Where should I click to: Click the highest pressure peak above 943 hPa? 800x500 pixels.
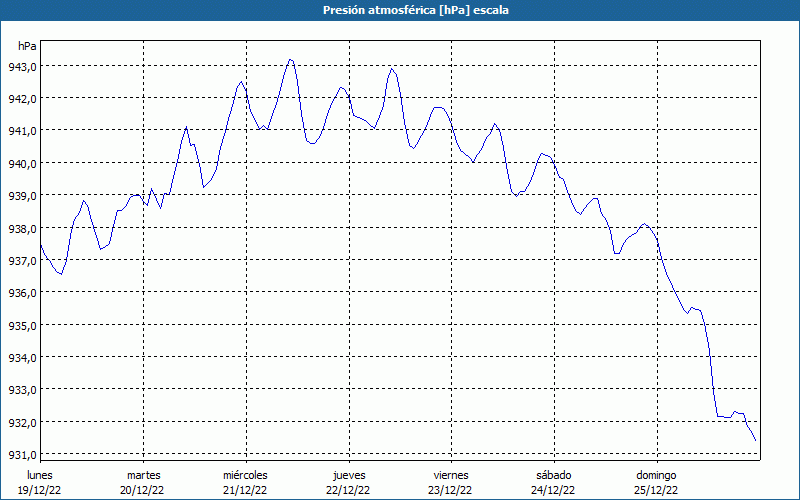(x=290, y=60)
